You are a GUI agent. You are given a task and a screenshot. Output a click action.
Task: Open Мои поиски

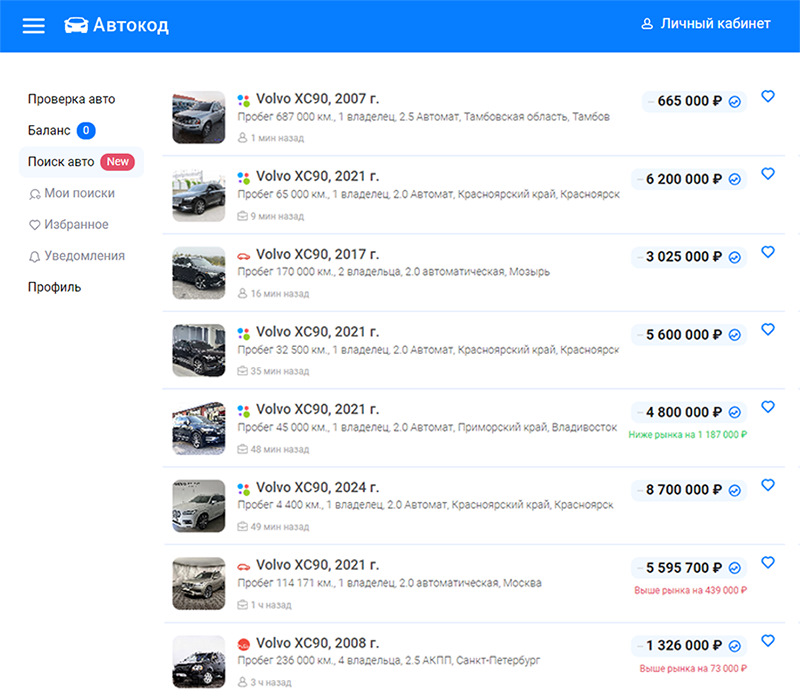(72, 193)
